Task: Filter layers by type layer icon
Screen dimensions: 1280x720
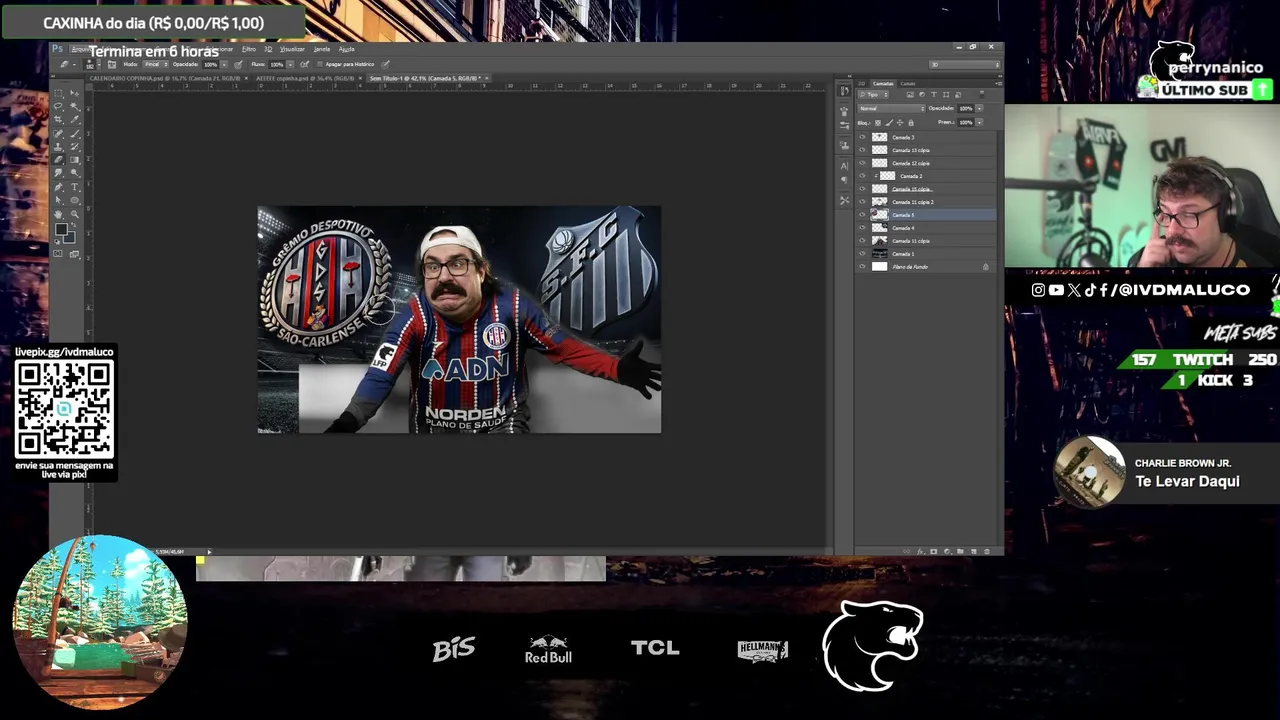Action: (934, 94)
